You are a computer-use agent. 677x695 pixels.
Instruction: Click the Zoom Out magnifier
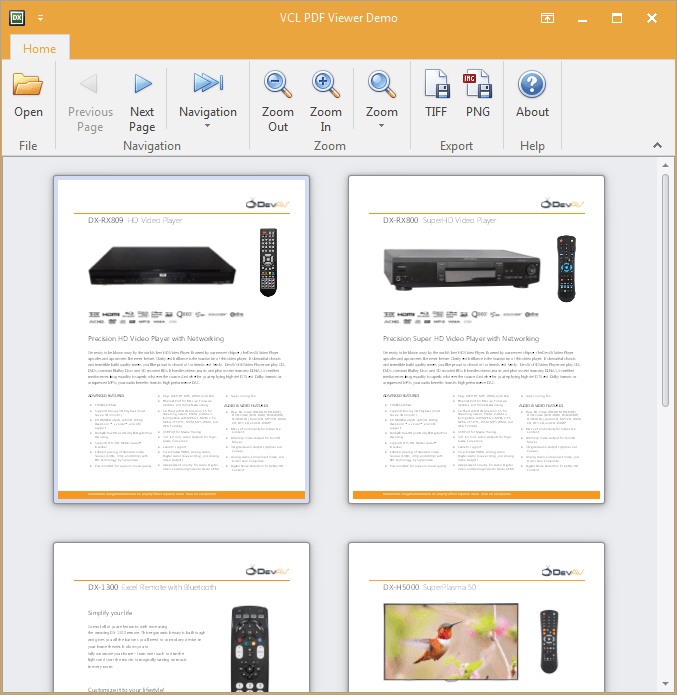coord(277,102)
